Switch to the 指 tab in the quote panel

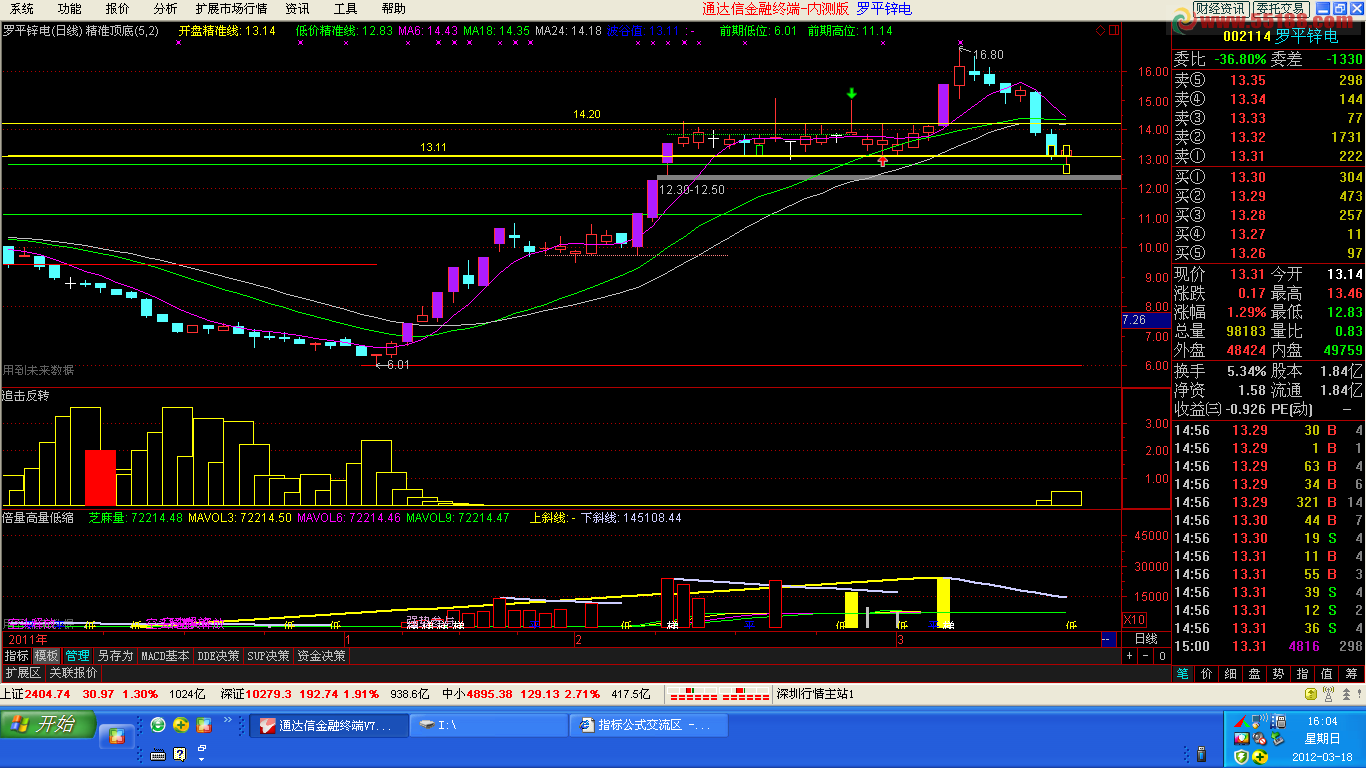1303,674
